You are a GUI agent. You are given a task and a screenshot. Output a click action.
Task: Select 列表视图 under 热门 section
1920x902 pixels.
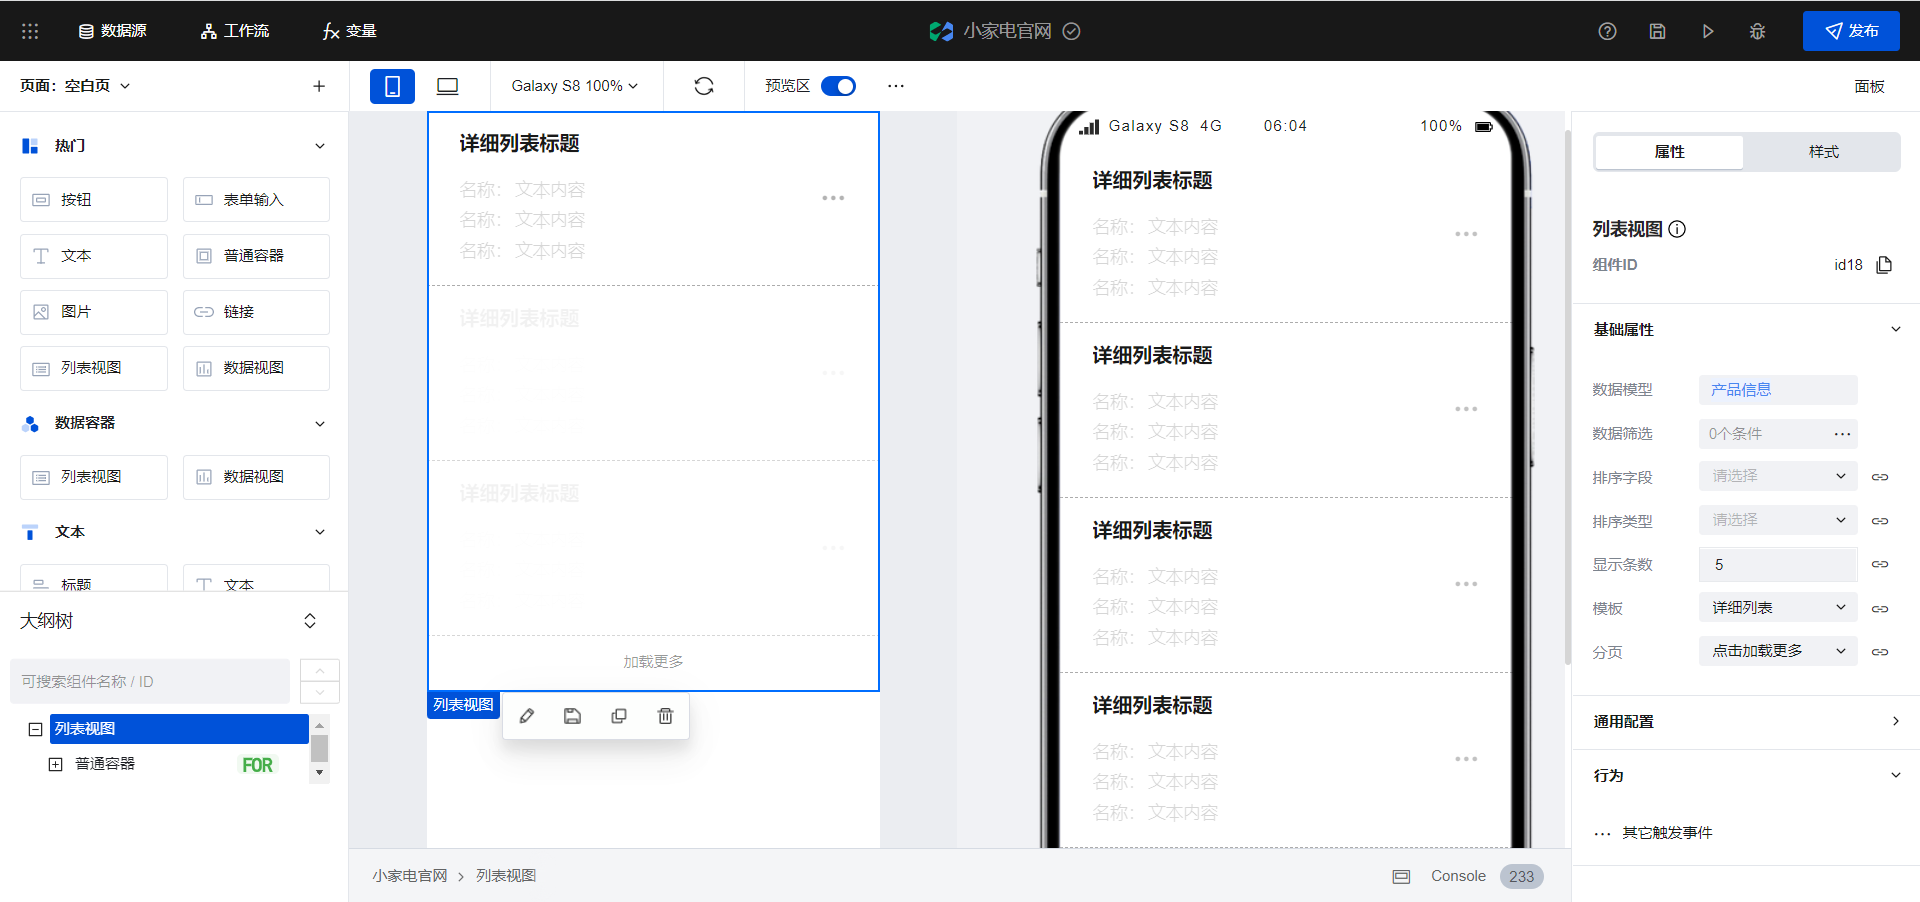tap(94, 368)
